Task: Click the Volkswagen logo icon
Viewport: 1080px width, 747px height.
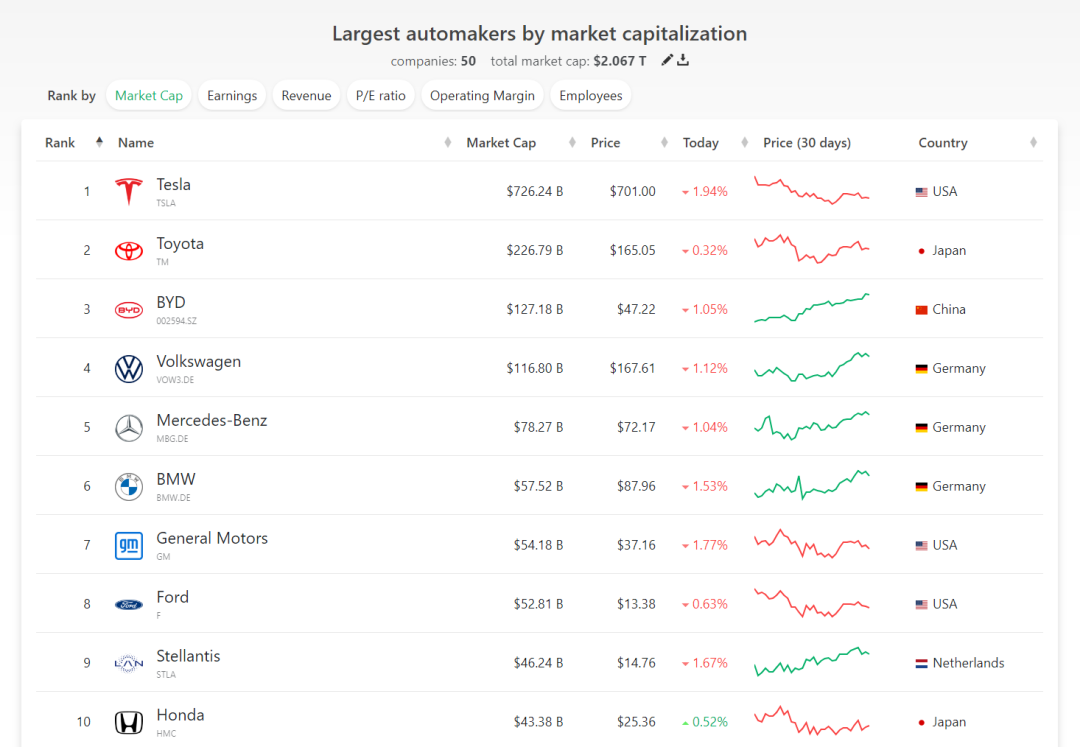Action: tap(129, 369)
